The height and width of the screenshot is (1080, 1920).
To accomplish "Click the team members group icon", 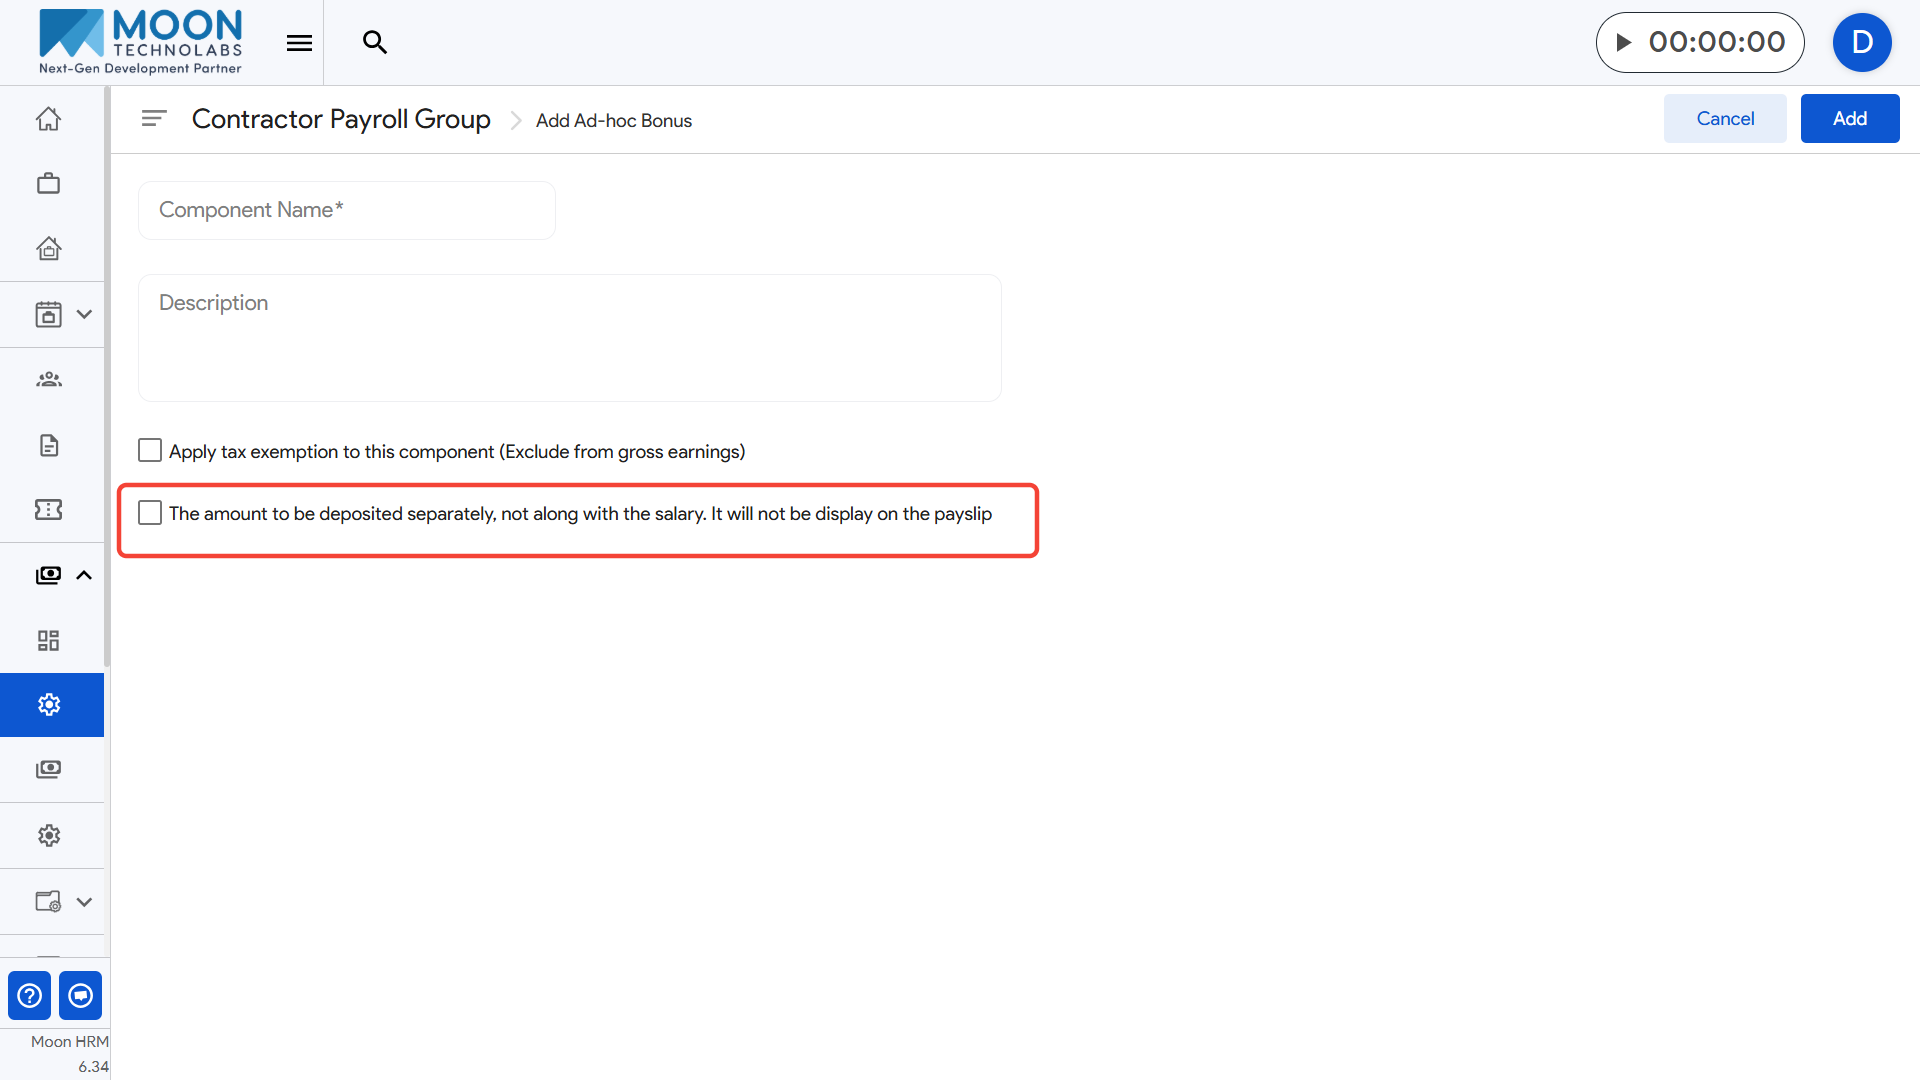I will point(48,380).
